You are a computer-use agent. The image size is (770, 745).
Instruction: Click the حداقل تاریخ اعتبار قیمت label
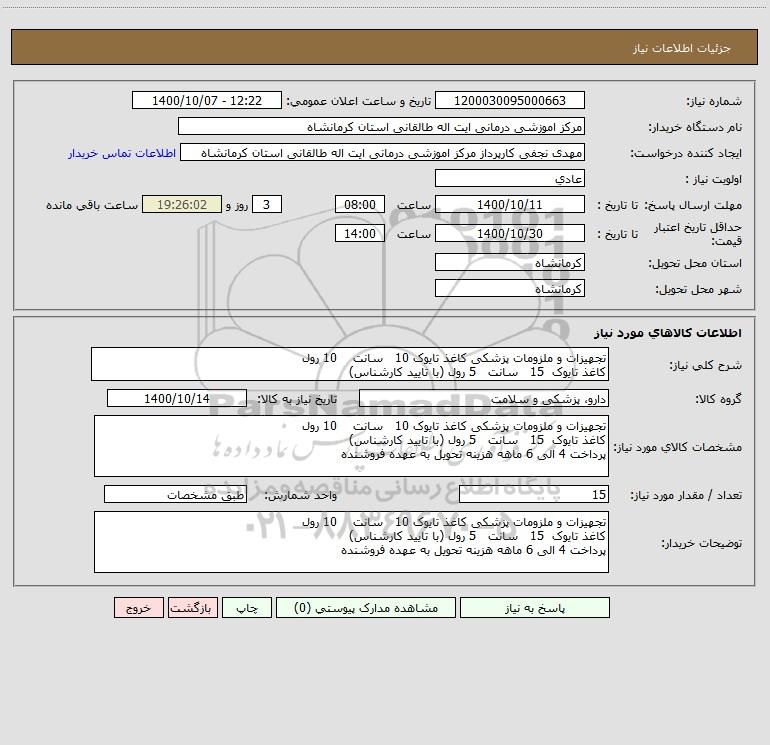698,234
